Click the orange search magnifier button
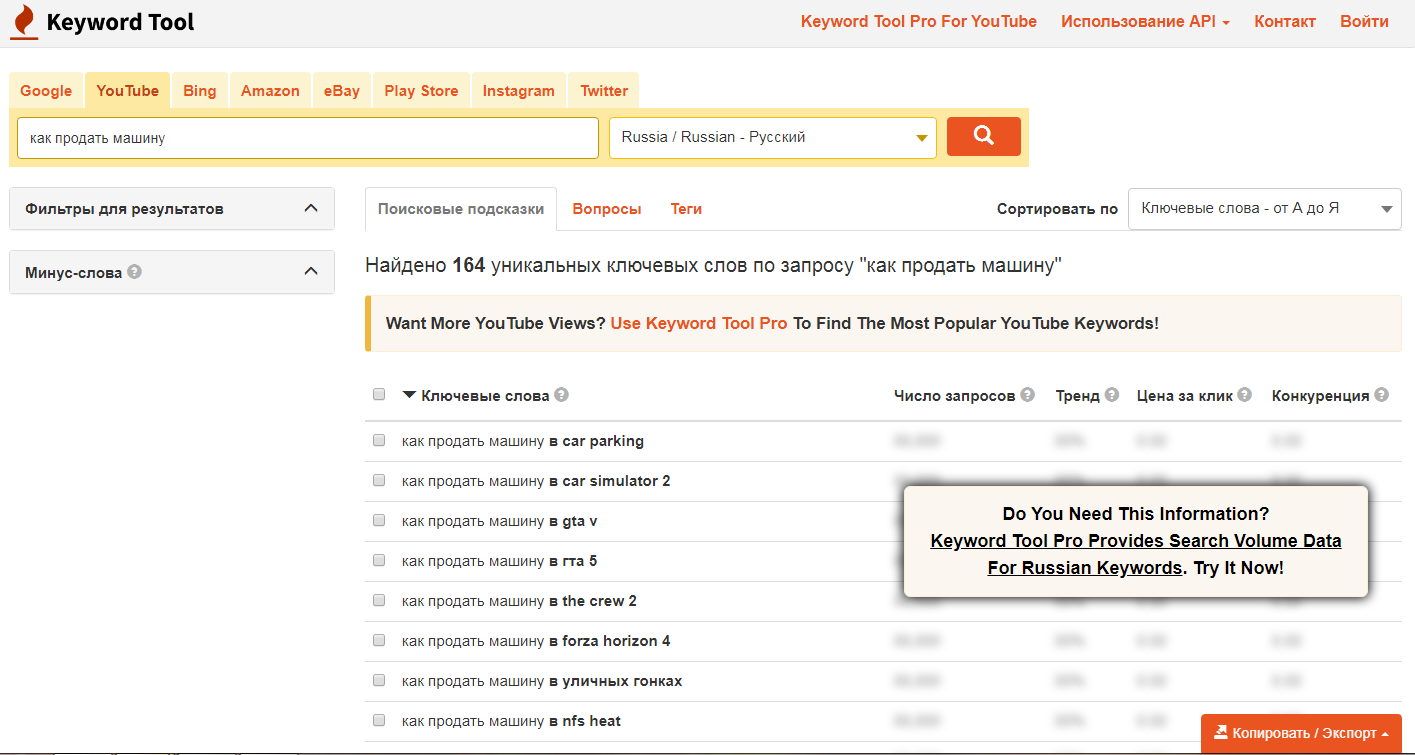Image resolution: width=1415 pixels, height=755 pixels. pos(983,137)
